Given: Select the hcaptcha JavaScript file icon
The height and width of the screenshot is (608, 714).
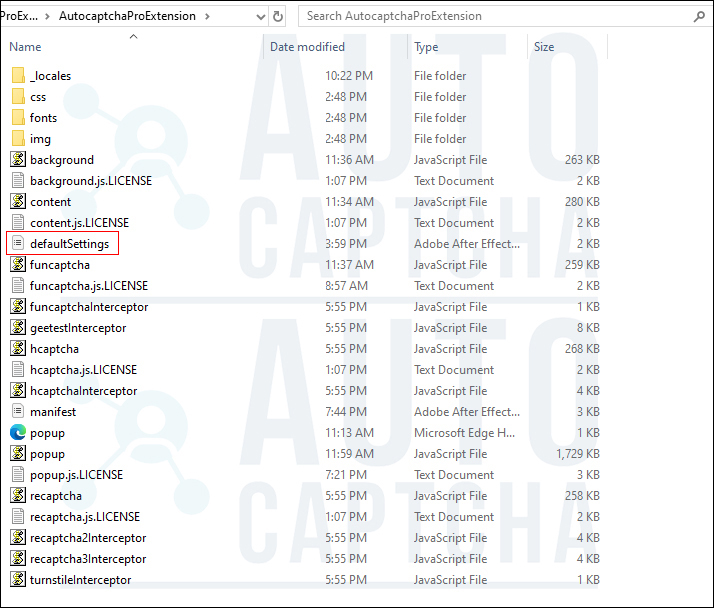Looking at the screenshot, I should [18, 348].
